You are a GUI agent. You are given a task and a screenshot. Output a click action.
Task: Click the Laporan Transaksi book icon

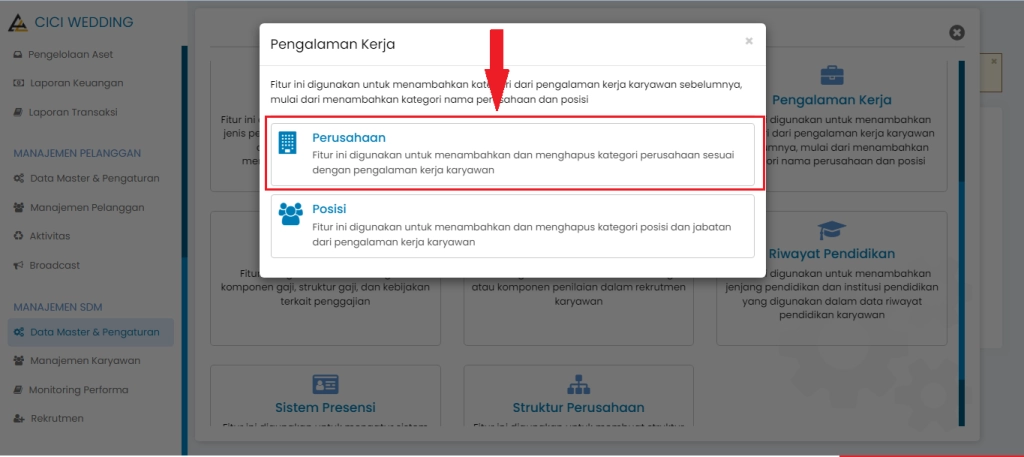[18, 112]
